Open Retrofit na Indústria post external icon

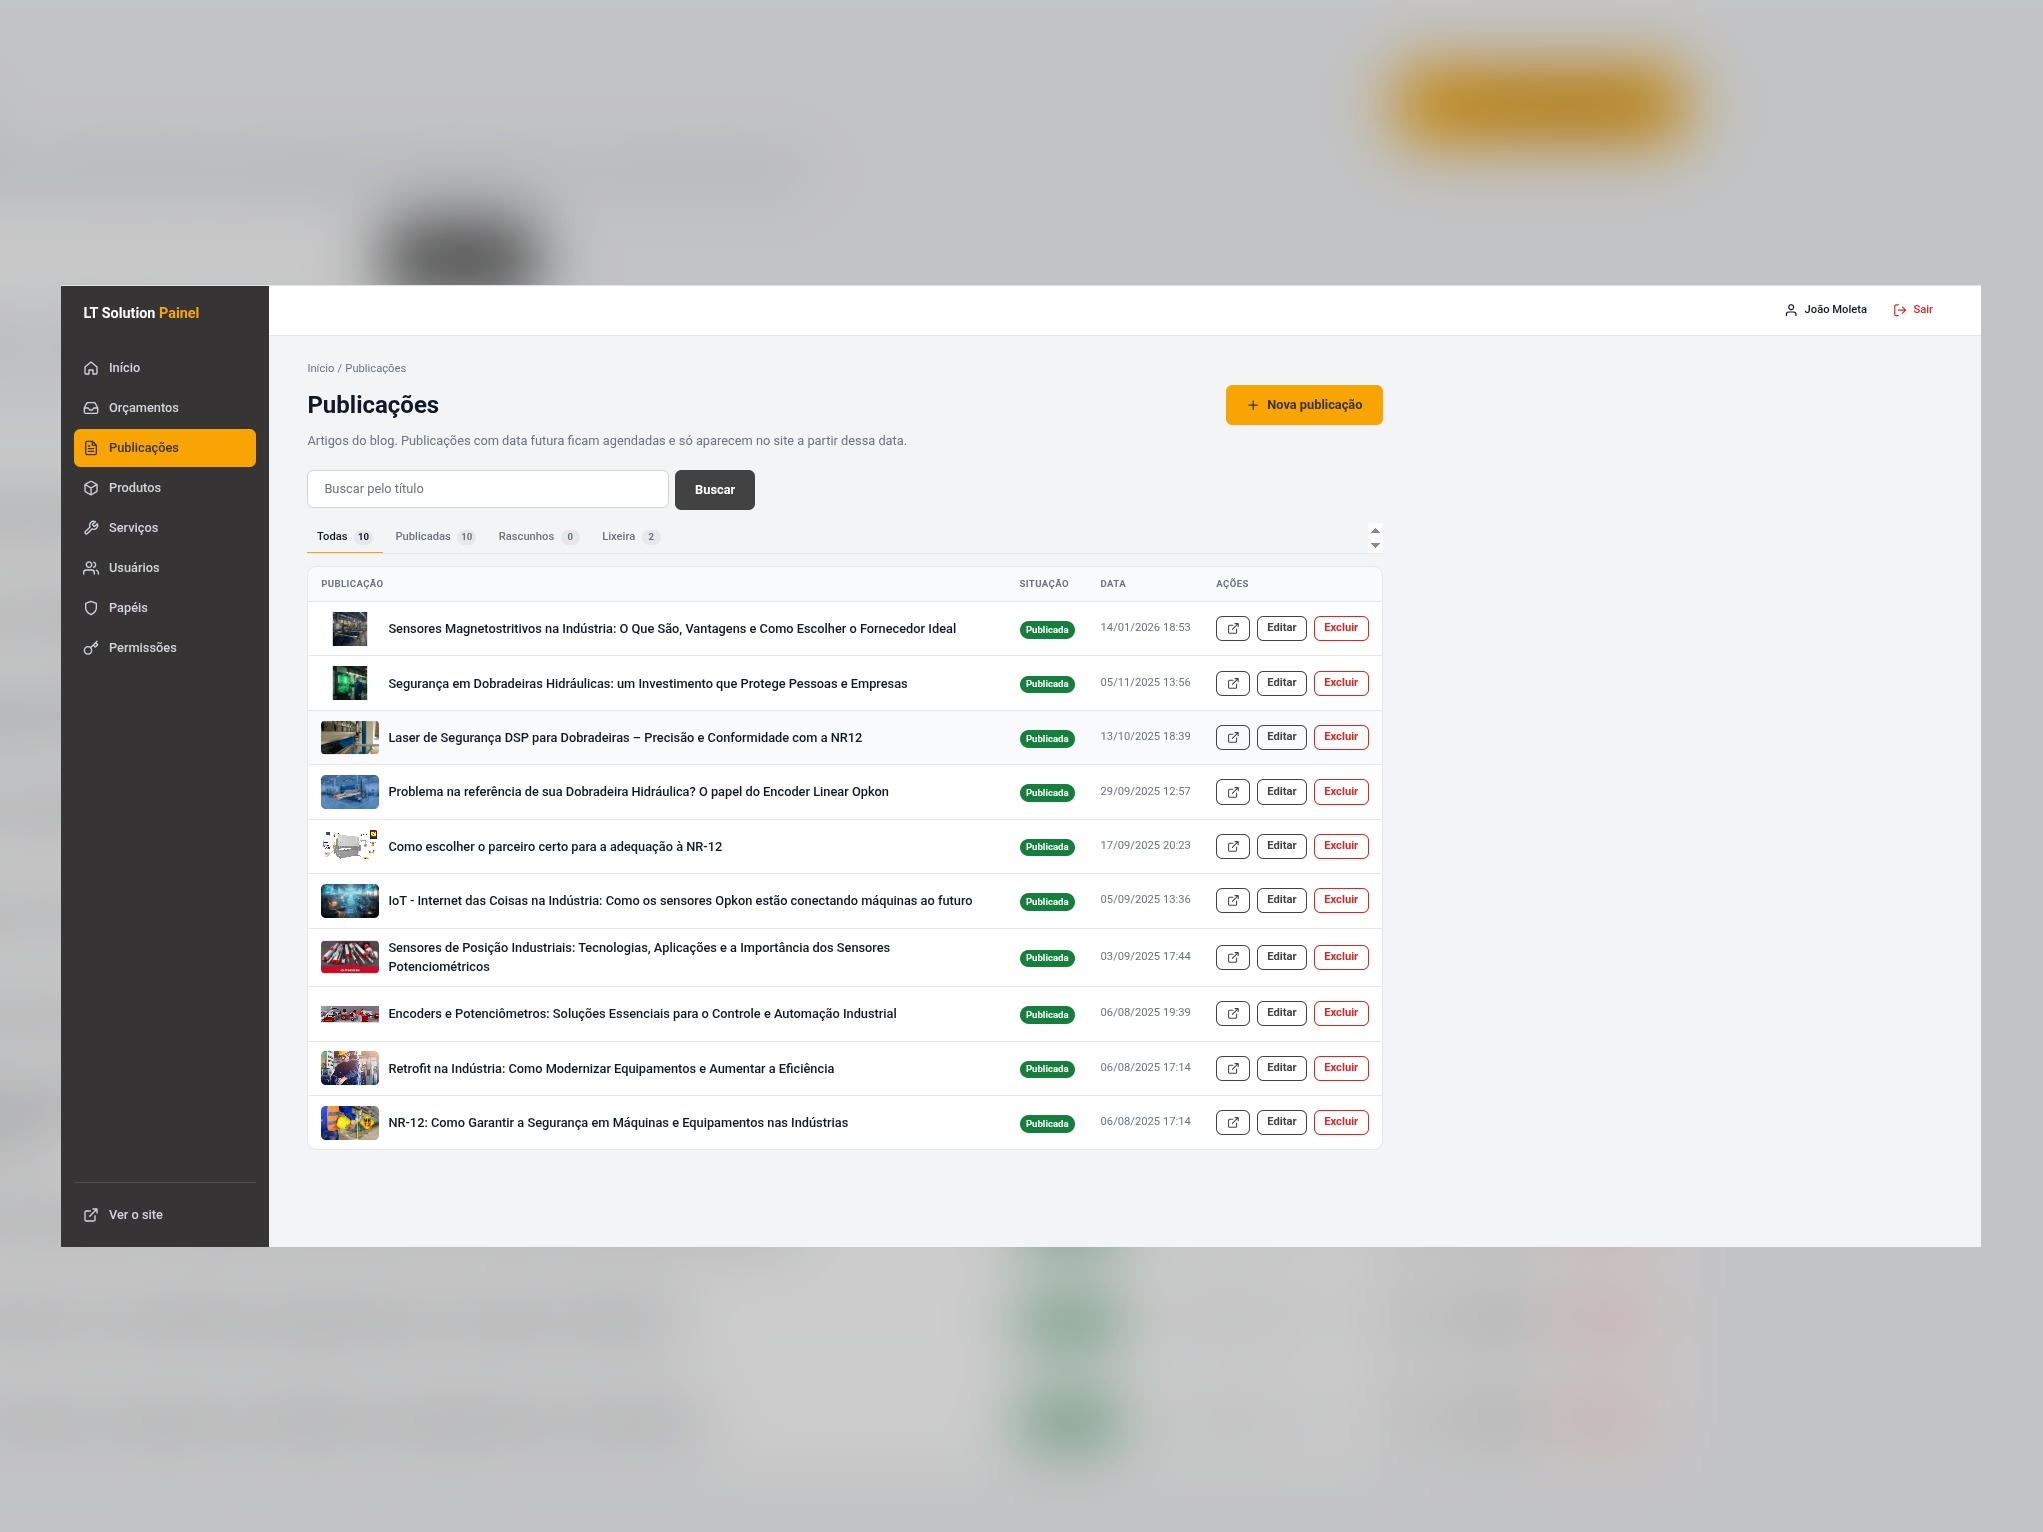coord(1233,1068)
